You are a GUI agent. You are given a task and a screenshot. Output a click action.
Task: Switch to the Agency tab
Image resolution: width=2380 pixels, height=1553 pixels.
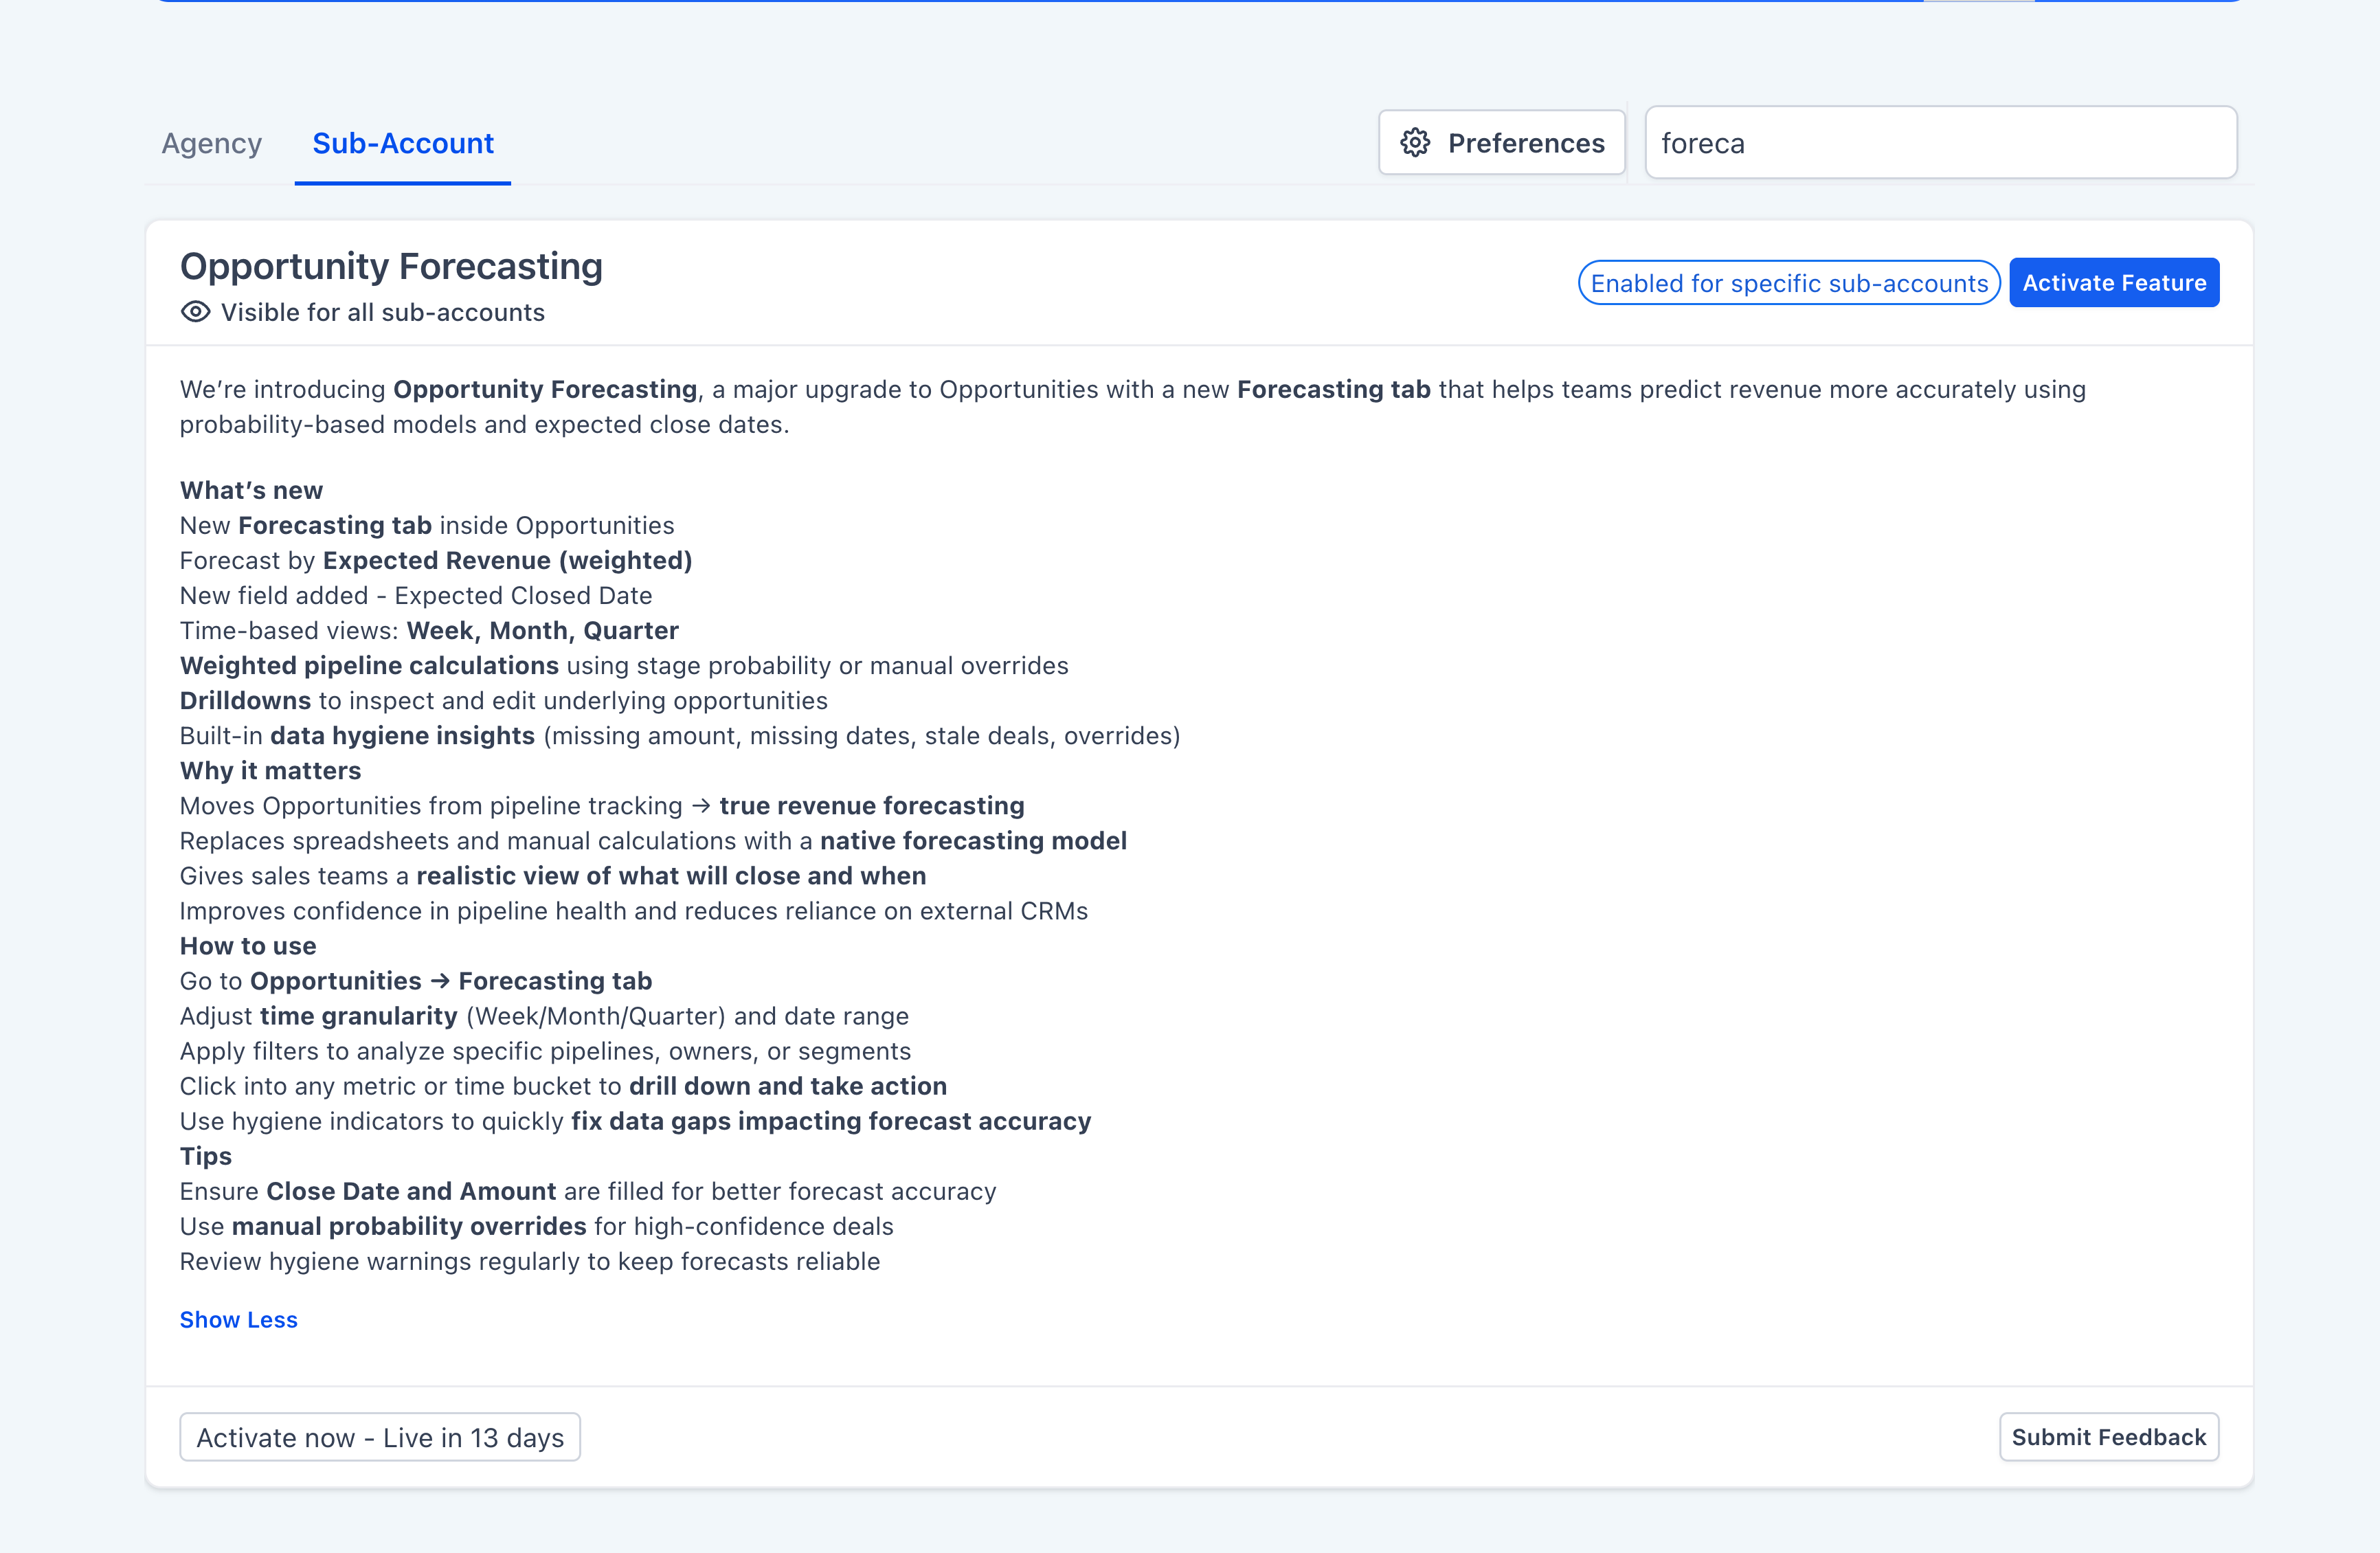tap(211, 143)
